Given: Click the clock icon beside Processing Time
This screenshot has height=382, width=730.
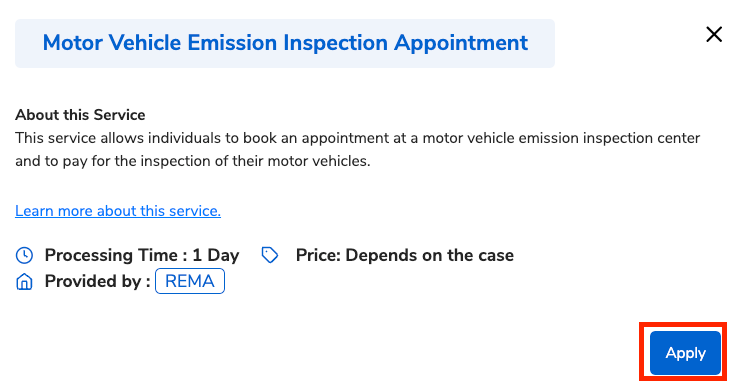Looking at the screenshot, I should [24, 255].
